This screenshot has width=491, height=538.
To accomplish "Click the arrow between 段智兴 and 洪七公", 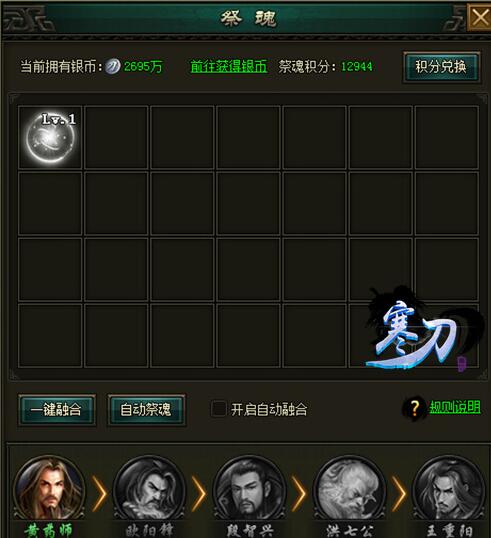I will [299, 493].
